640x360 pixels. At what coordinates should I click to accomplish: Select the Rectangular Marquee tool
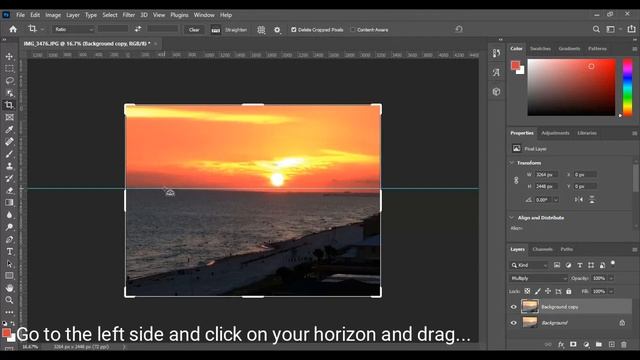[9, 68]
